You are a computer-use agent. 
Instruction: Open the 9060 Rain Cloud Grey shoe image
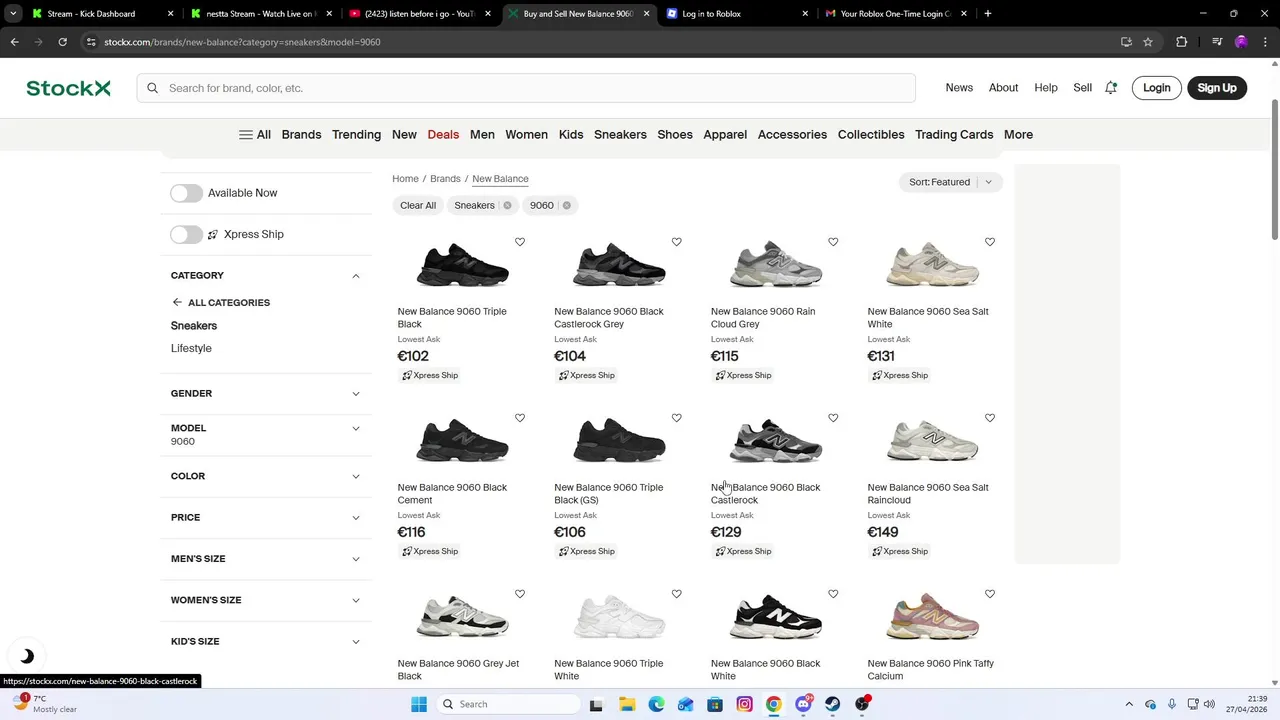pos(776,264)
